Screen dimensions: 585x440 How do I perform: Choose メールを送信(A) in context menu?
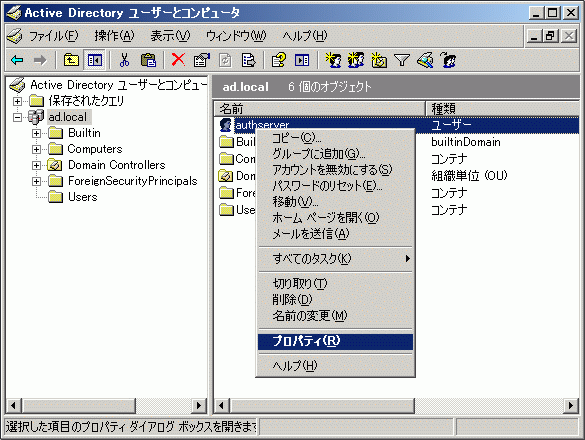click(x=335, y=234)
